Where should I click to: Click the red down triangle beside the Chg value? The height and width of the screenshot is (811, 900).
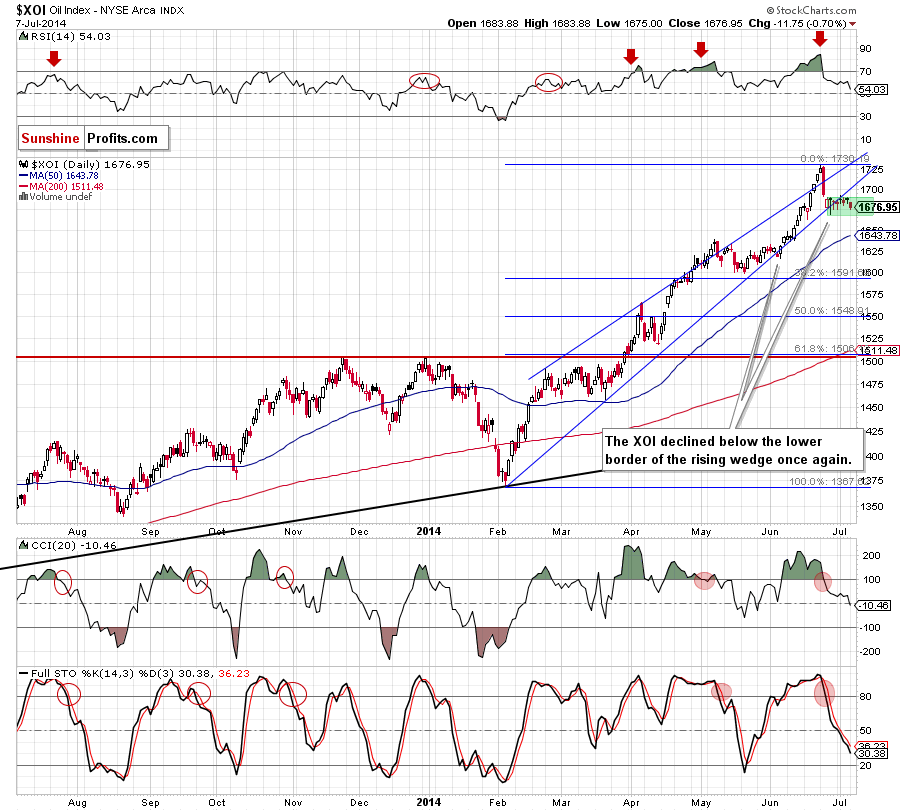tap(852, 24)
